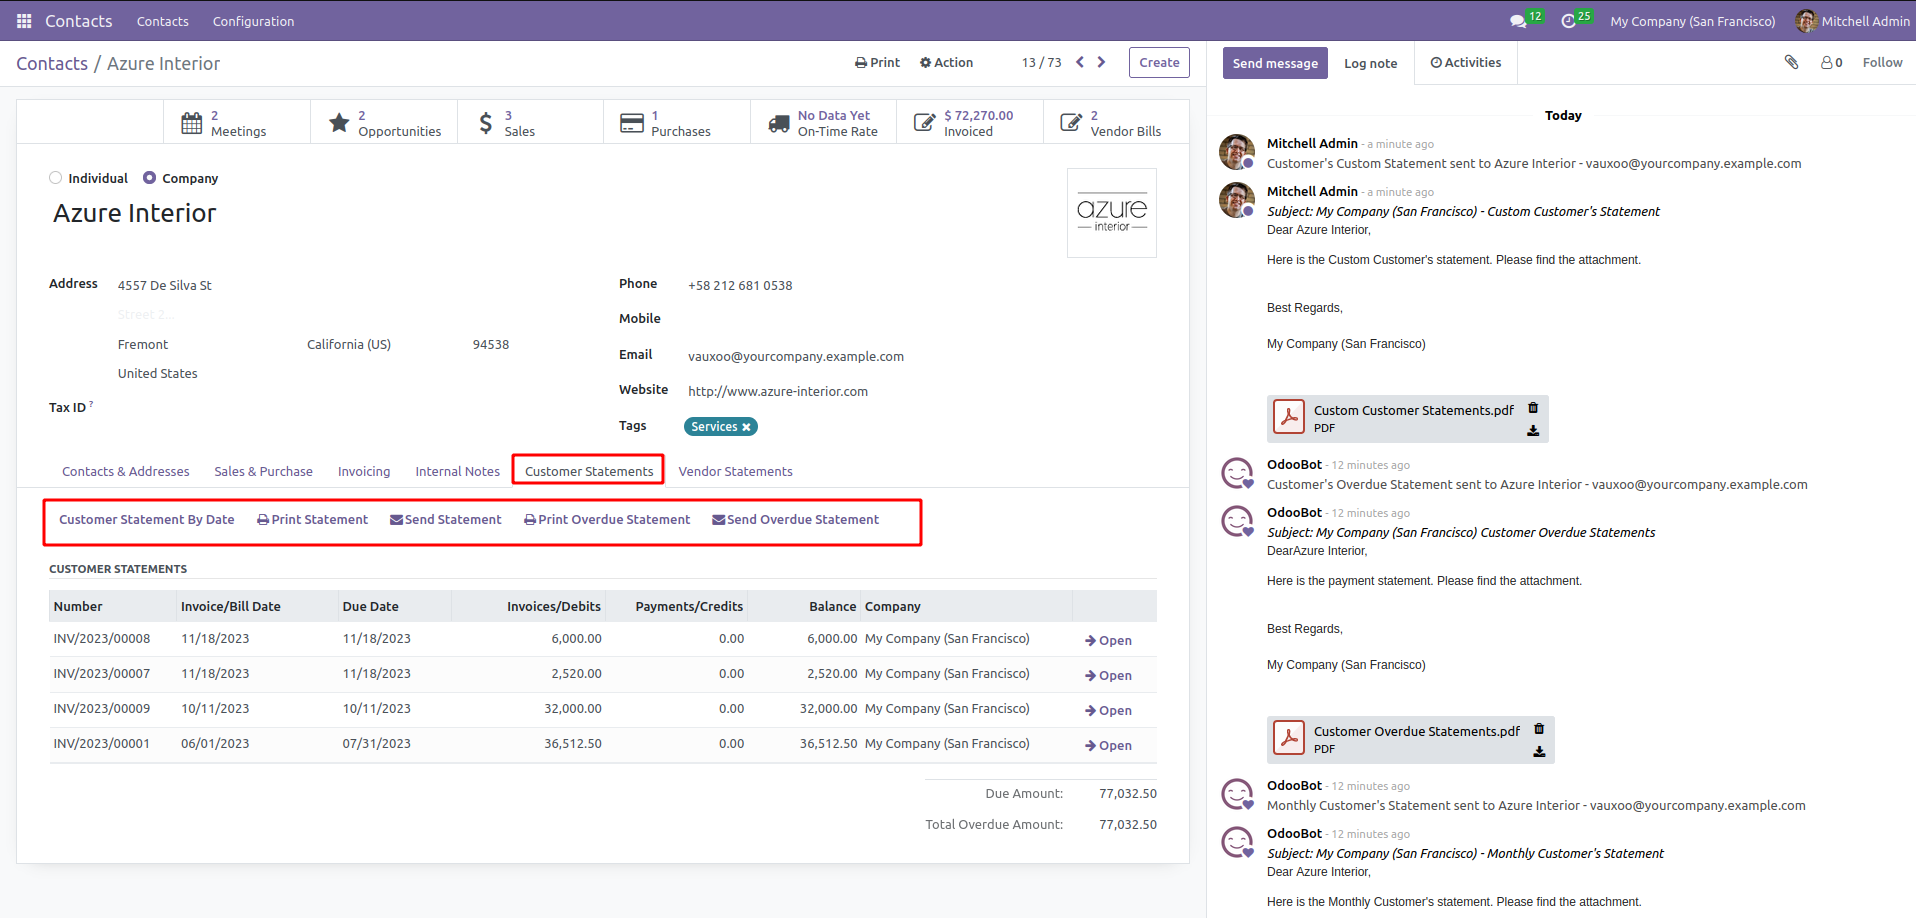Screen dimensions: 1916x918
Task: Open the Activities scheduler
Action: pos(1466,62)
